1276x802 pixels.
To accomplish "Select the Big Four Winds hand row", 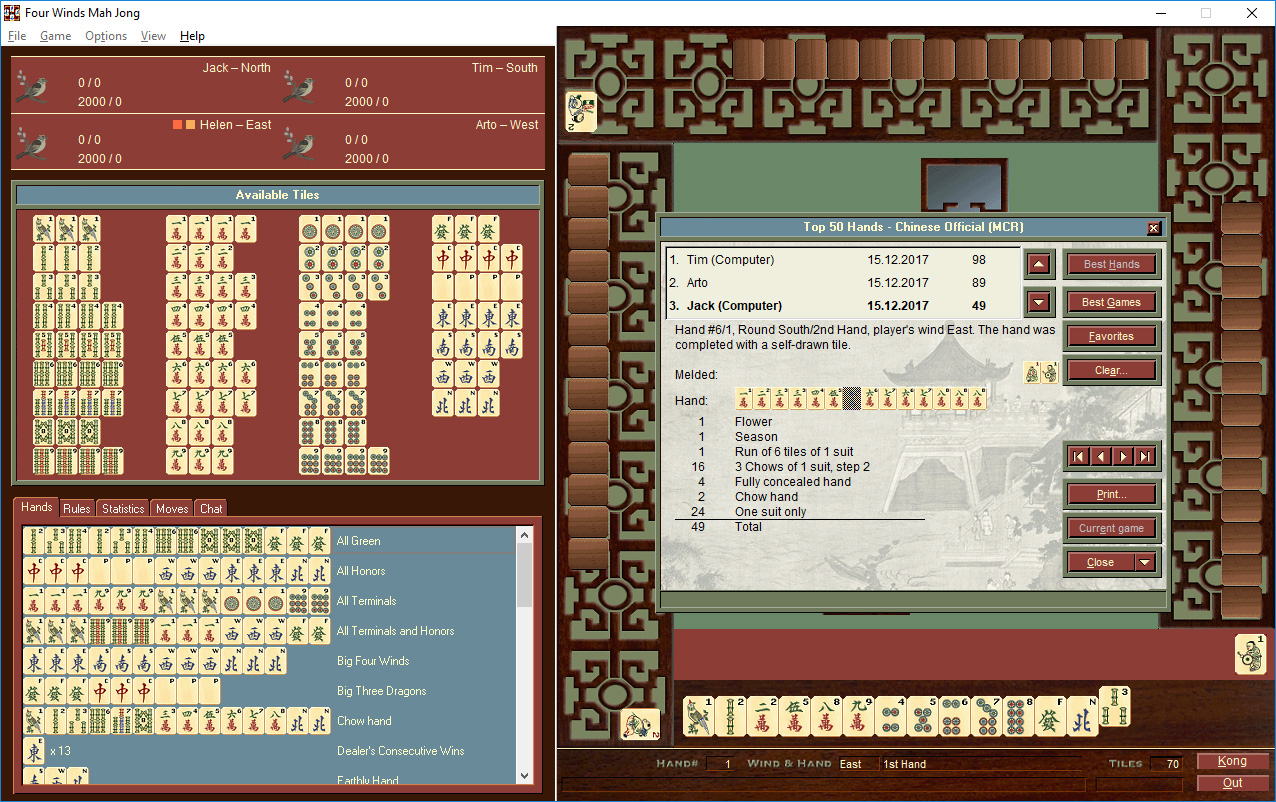I will (x=269, y=661).
